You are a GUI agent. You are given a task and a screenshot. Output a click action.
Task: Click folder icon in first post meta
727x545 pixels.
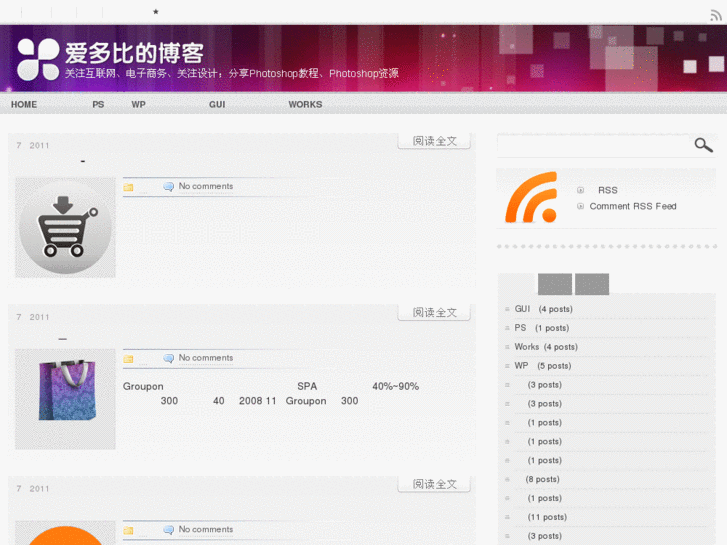point(128,187)
